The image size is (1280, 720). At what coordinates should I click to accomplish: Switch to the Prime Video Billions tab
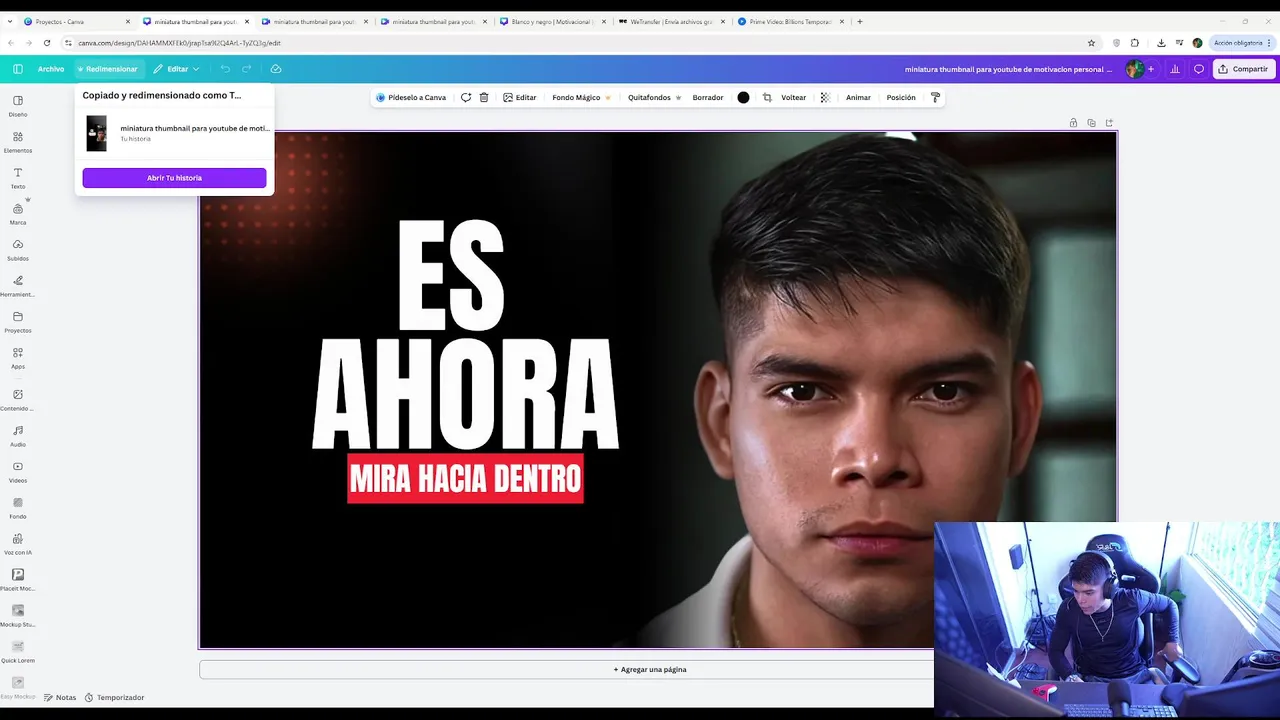tap(790, 21)
